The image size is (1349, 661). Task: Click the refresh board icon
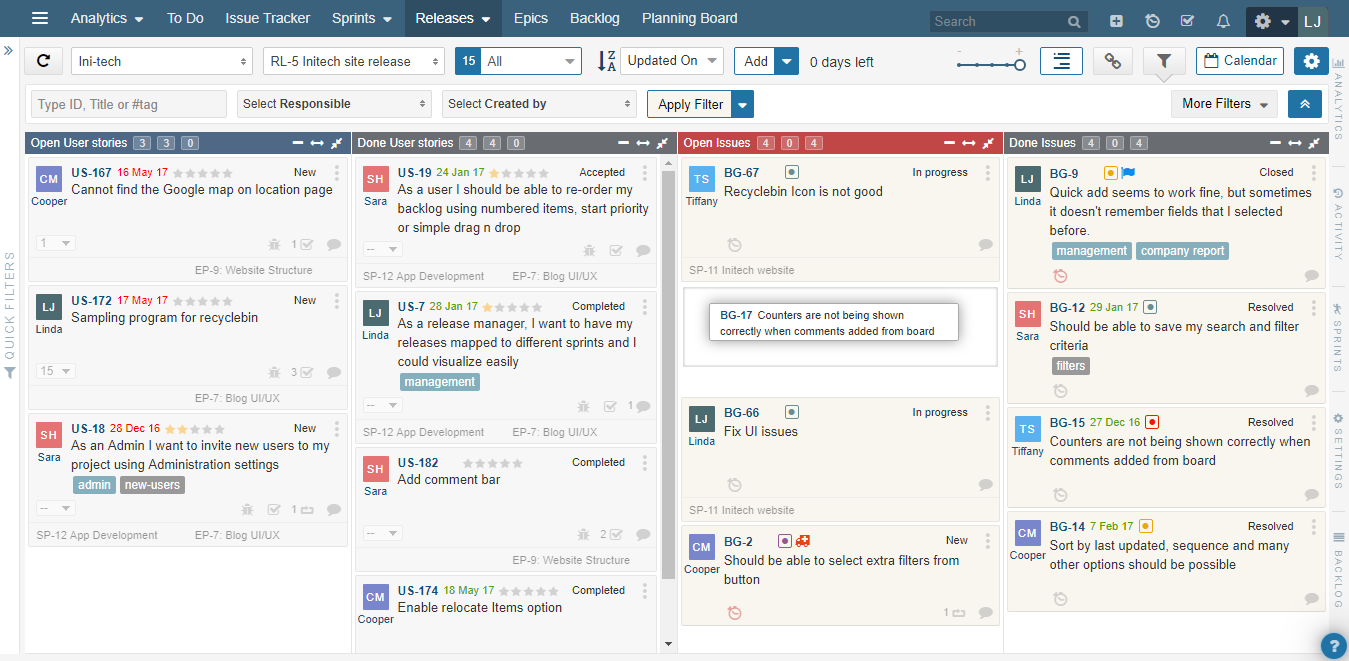[43, 61]
